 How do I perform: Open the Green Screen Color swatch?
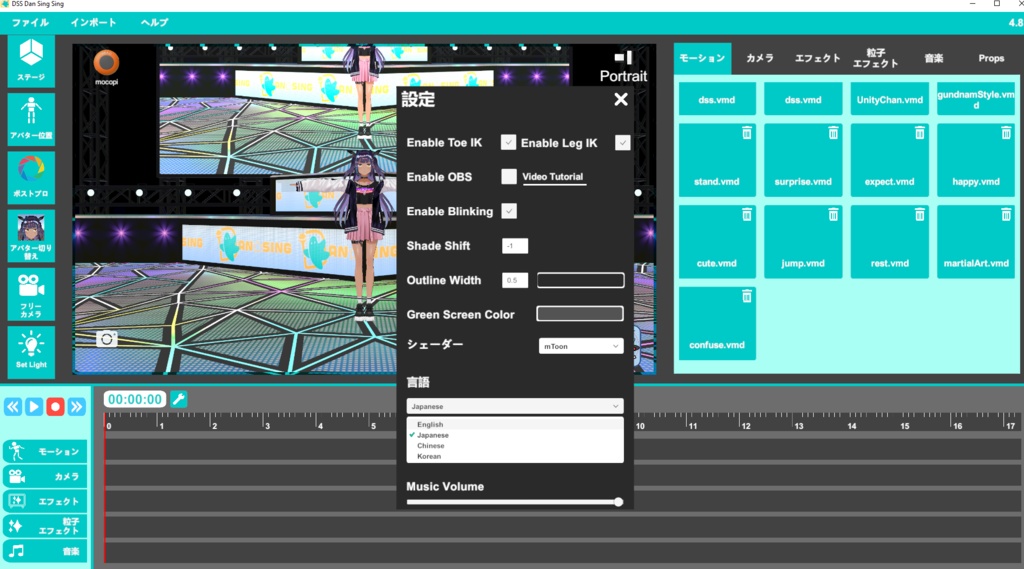click(580, 314)
